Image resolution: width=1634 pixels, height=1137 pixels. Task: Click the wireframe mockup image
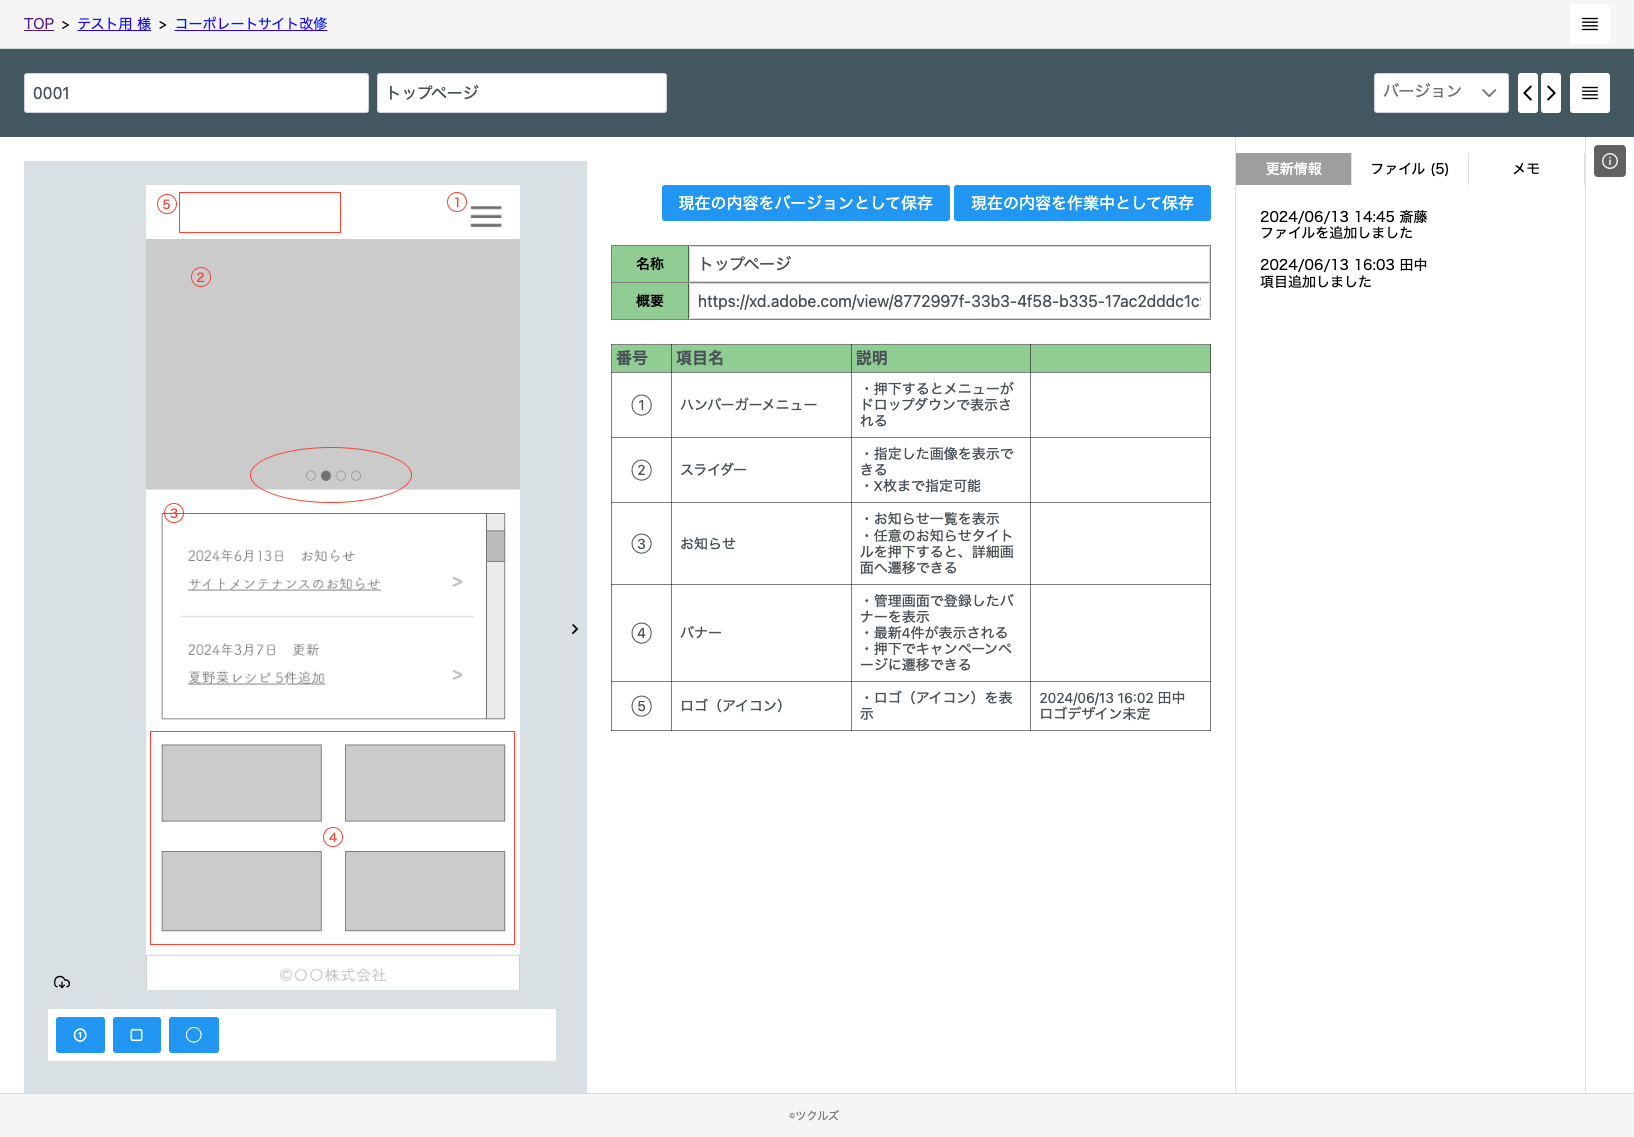(x=333, y=588)
